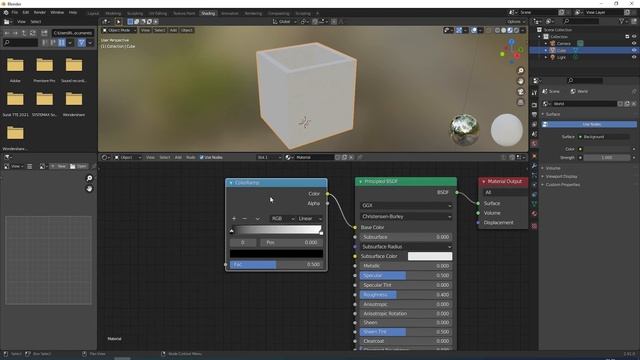Switch viewport to material preview shading

pyautogui.click(x=510, y=30)
